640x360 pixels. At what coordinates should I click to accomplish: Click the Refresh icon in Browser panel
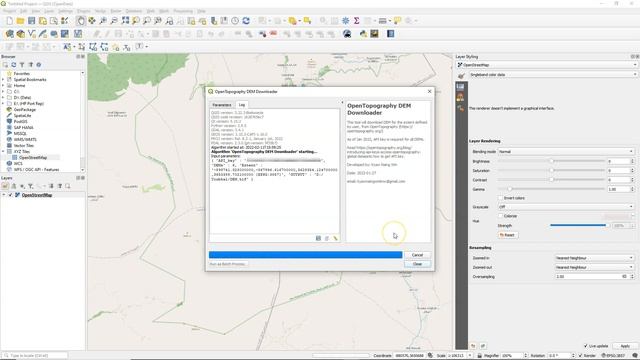[x=13, y=65]
